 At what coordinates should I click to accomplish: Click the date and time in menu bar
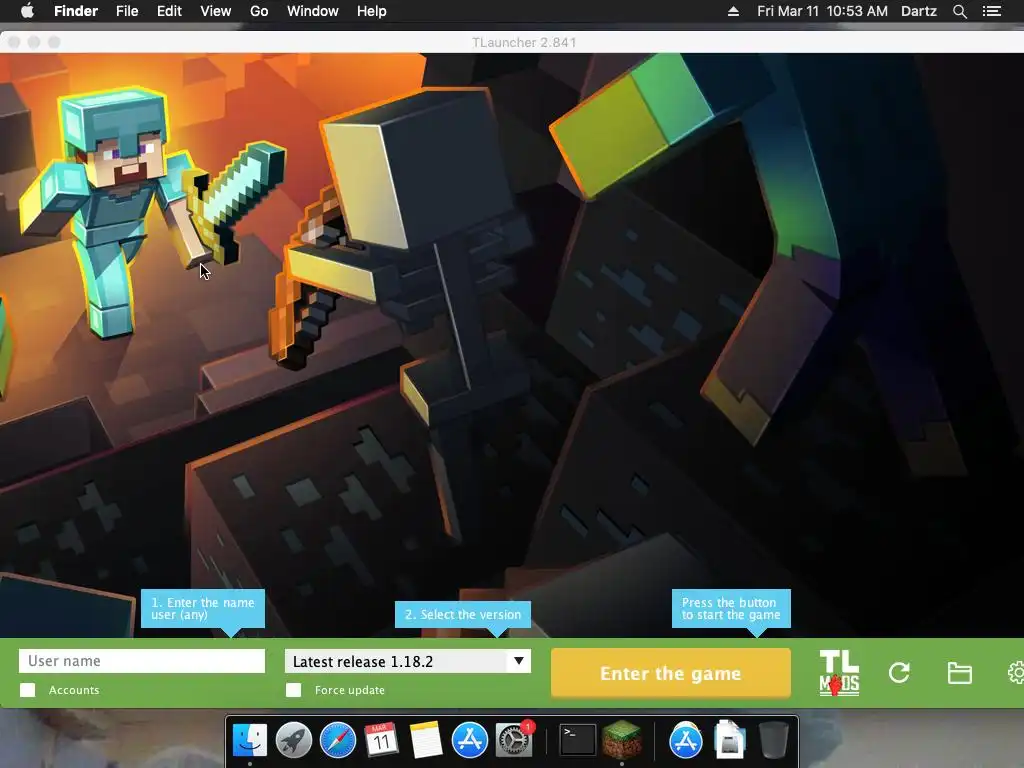pyautogui.click(x=822, y=11)
